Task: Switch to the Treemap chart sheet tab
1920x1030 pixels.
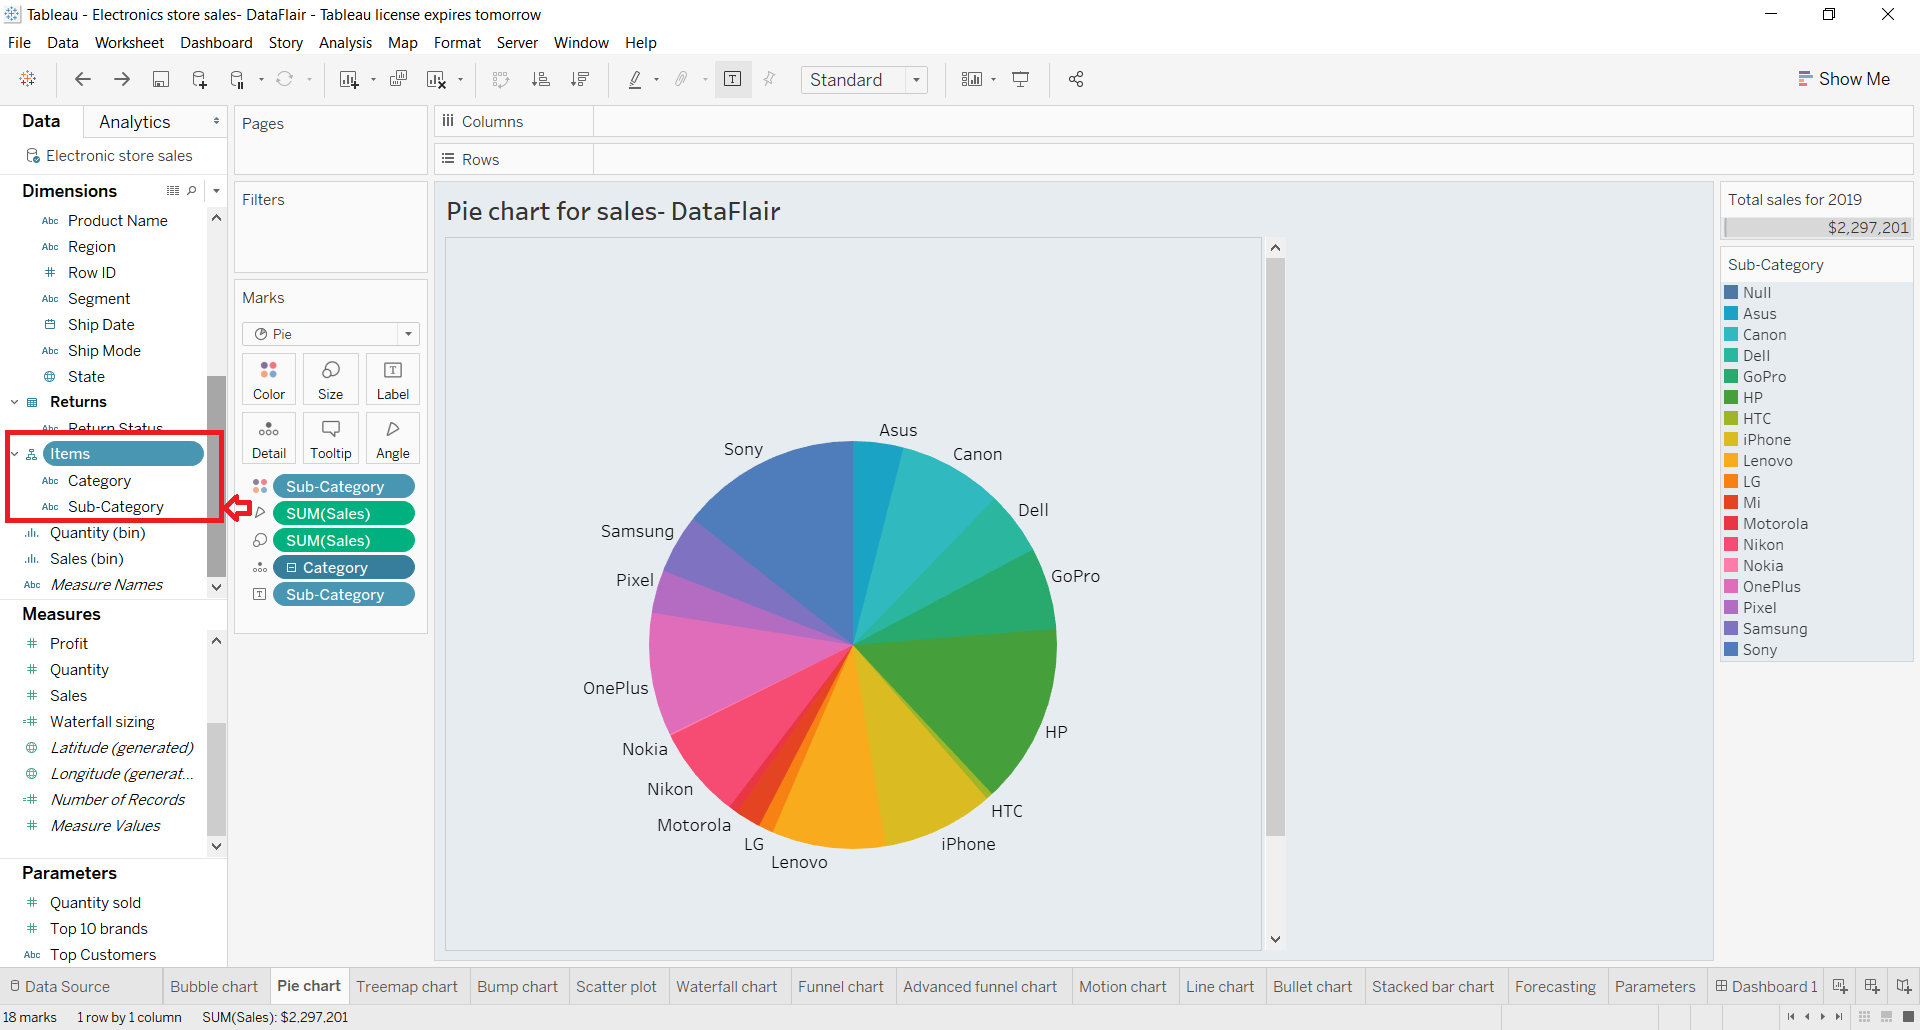Action: coord(408,986)
